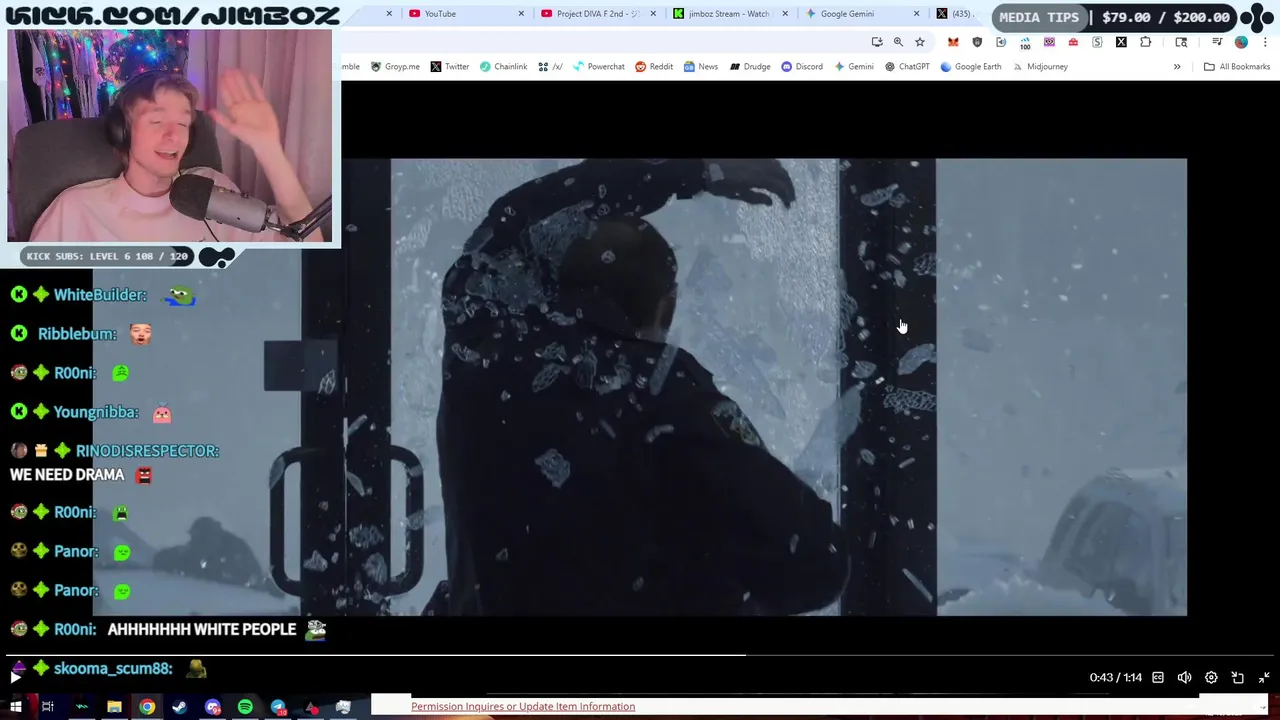Image resolution: width=1280 pixels, height=720 pixels.
Task: Click the RINODISRESPECTOR chat username
Action: [147, 451]
